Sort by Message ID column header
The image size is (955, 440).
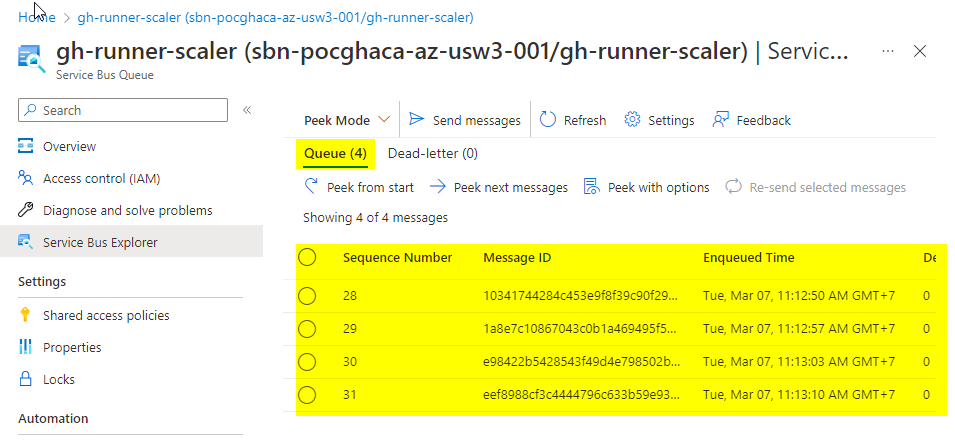tap(517, 258)
